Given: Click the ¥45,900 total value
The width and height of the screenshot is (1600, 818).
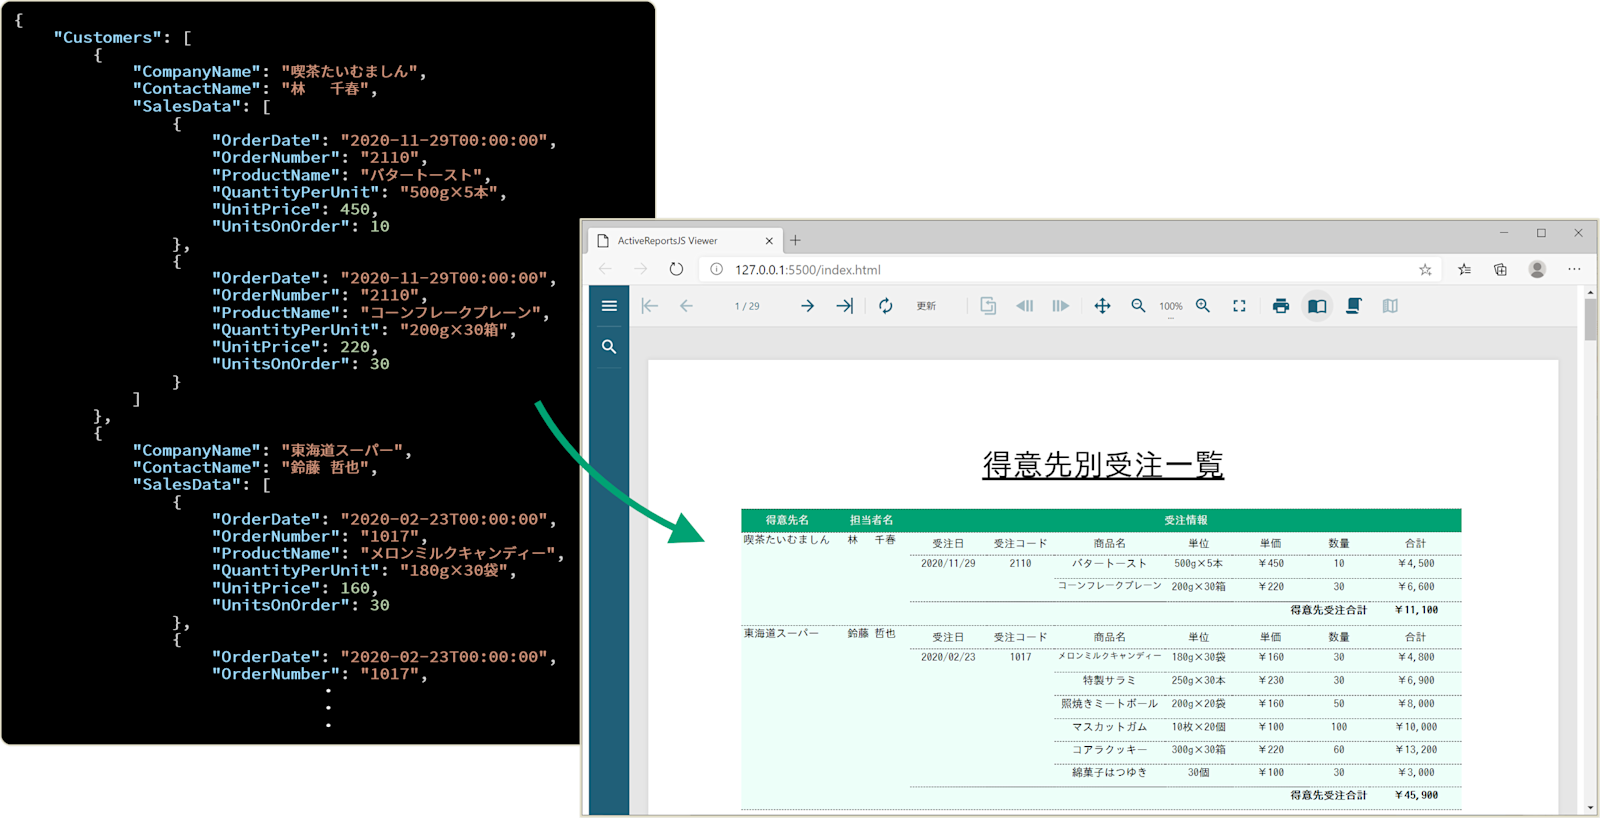Looking at the screenshot, I should (x=1416, y=795).
